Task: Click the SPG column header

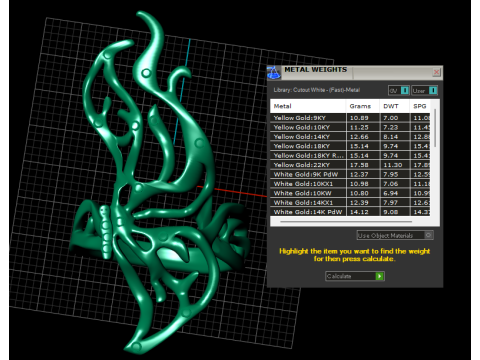Action: point(420,106)
